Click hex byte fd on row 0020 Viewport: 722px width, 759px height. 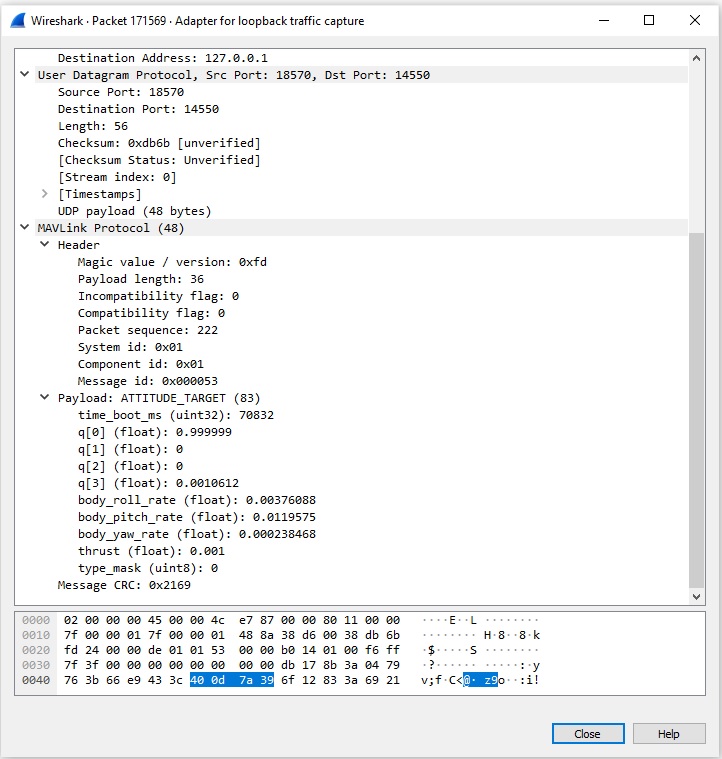click(x=71, y=650)
